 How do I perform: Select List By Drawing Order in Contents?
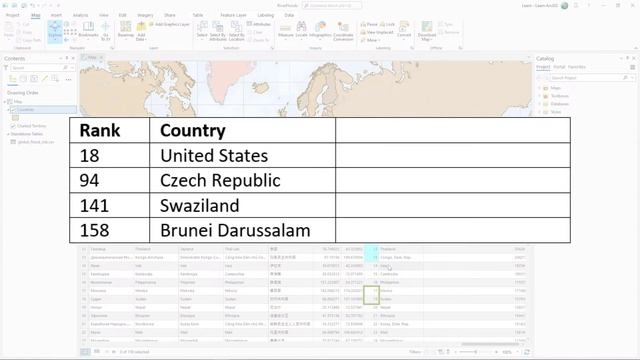[x=13, y=79]
